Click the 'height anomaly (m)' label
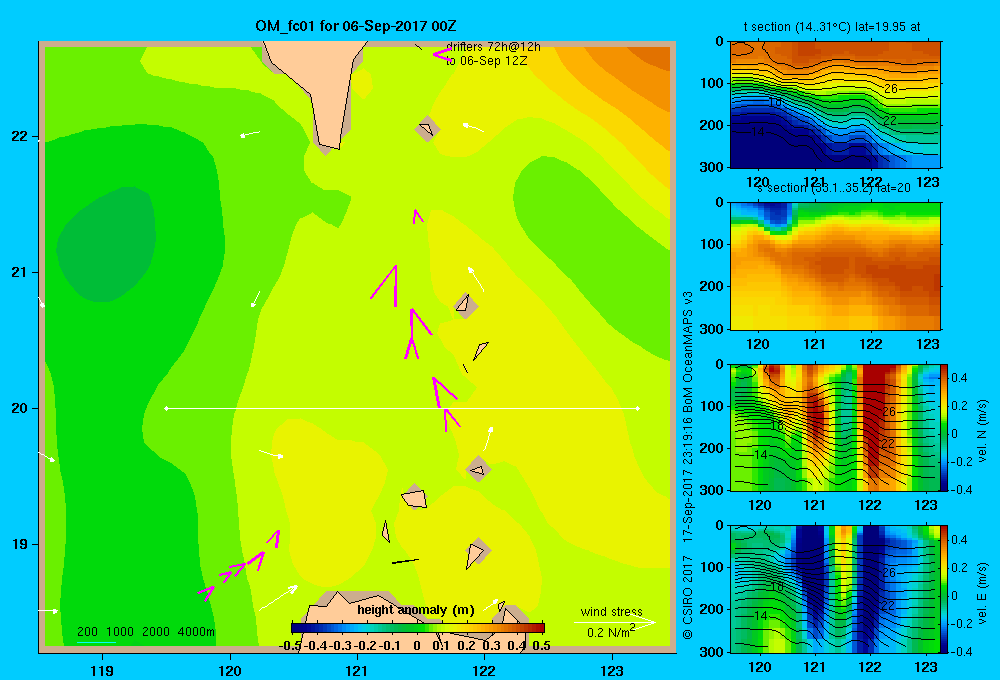The width and height of the screenshot is (1000, 680). click(416, 610)
